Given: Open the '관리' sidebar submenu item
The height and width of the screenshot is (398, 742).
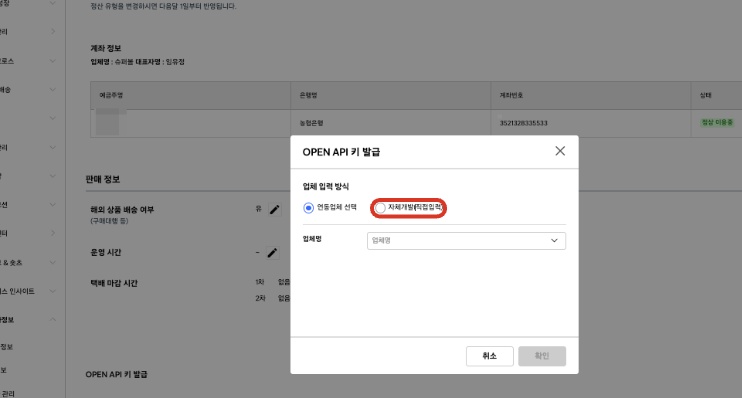Looking at the screenshot, I should coord(8,393).
